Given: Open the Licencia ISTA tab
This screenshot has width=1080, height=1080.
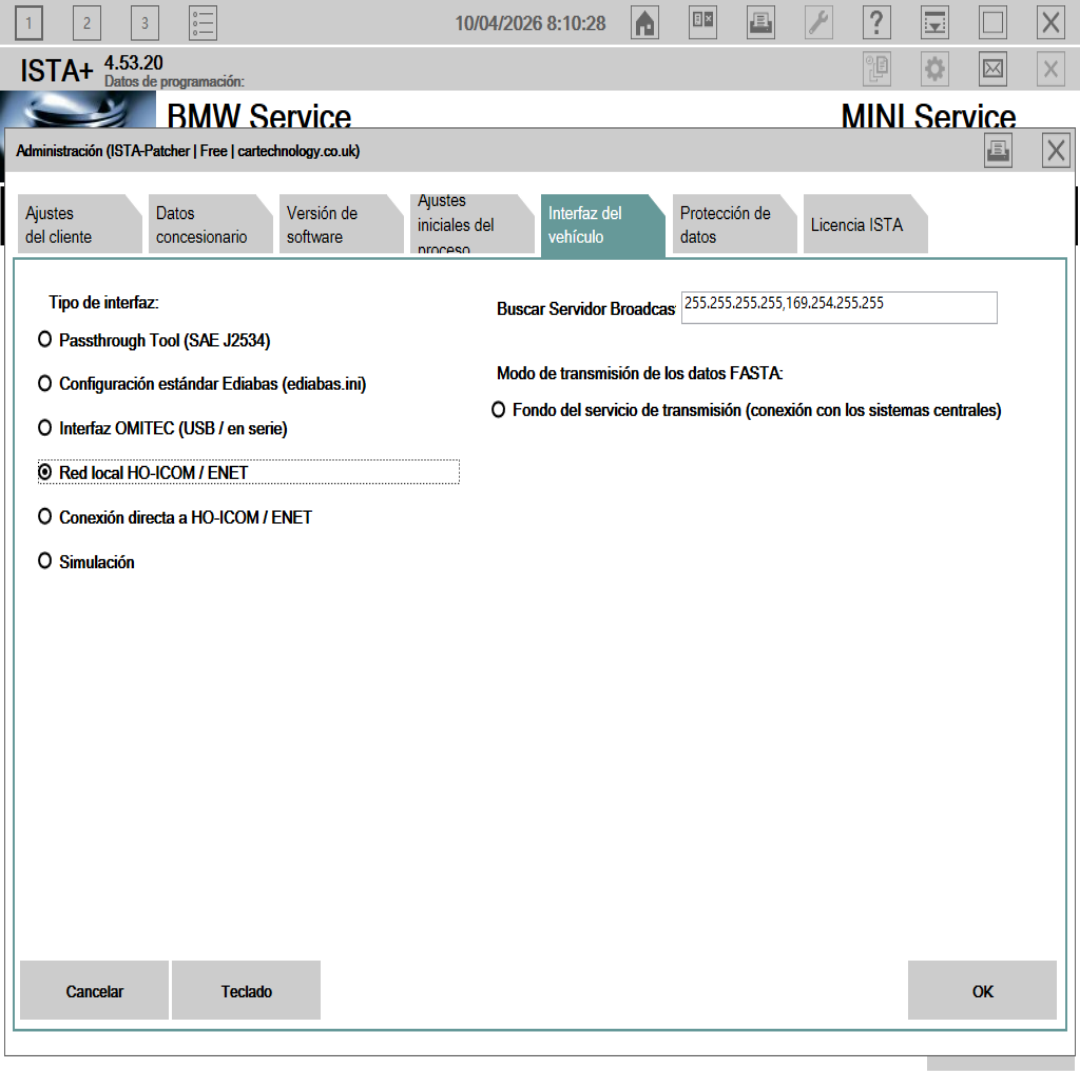Looking at the screenshot, I should [864, 225].
